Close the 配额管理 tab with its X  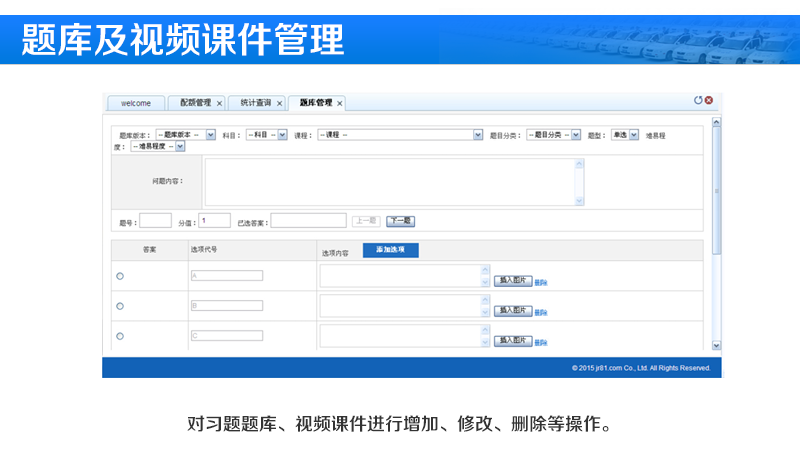coord(219,103)
